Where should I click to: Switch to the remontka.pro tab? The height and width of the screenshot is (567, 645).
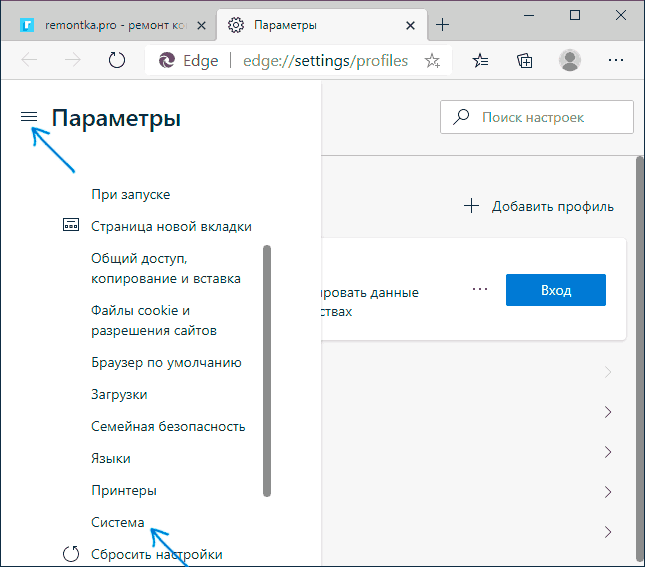point(109,25)
